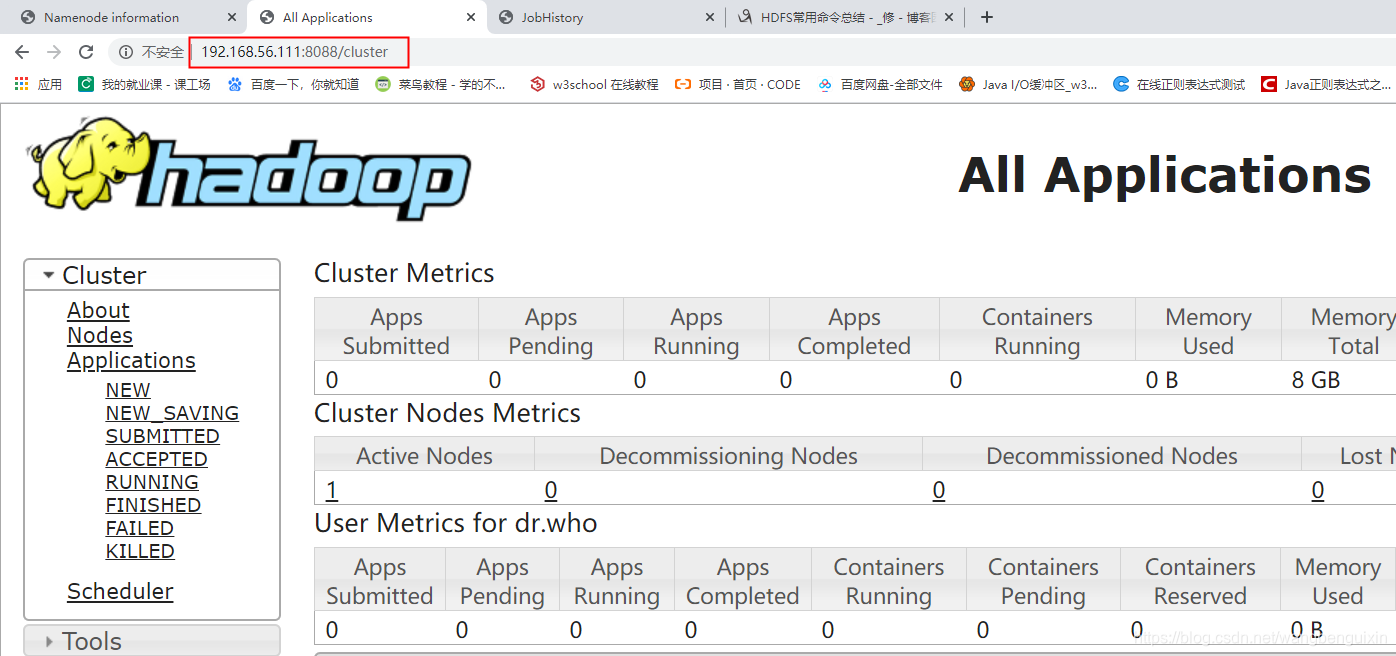This screenshot has height=656, width=1396.
Task: Click the Active Nodes column header
Action: point(424,456)
